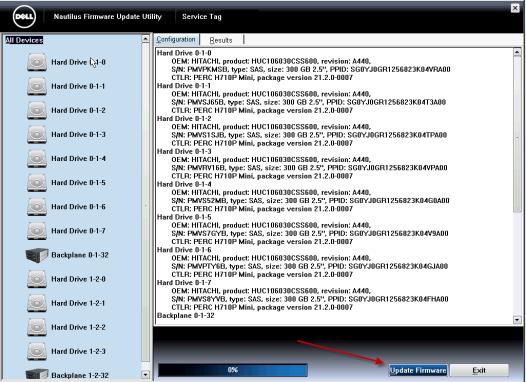526x382 pixels.
Task: Click device list scrollbar up arrow
Action: tap(146, 39)
